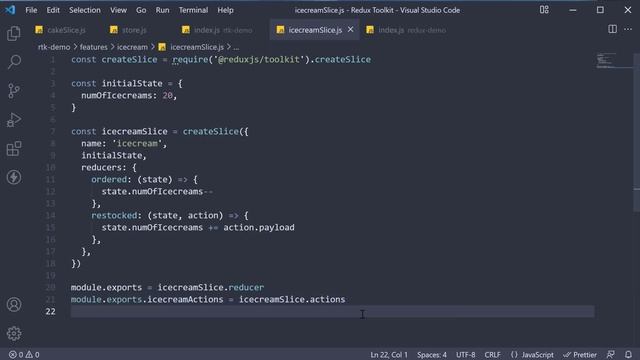
Task: Open Run and Debug view
Action: (x=14, y=120)
